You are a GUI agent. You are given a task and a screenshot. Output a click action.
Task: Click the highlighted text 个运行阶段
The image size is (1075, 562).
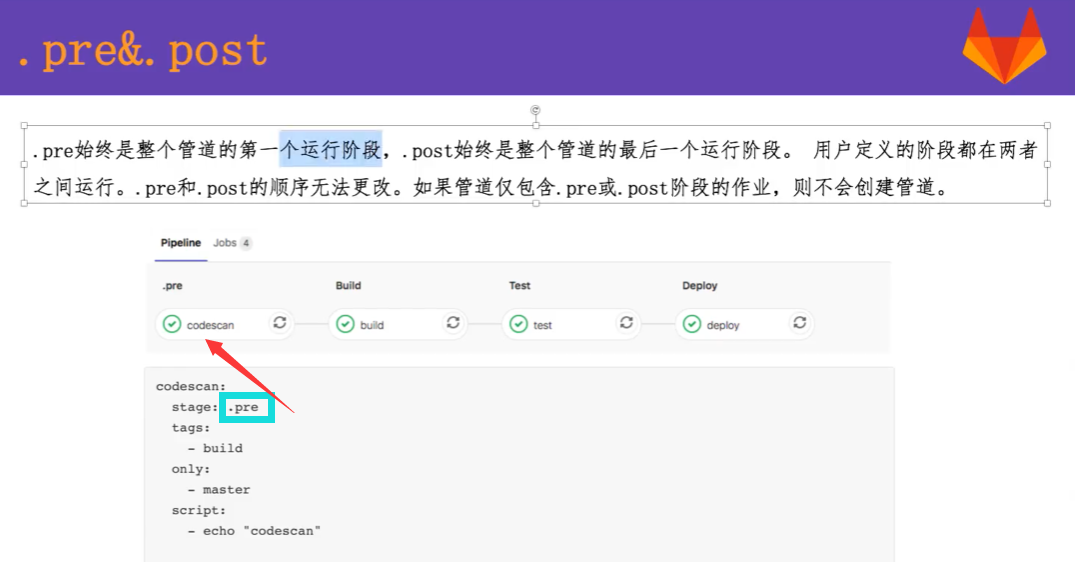pos(330,149)
